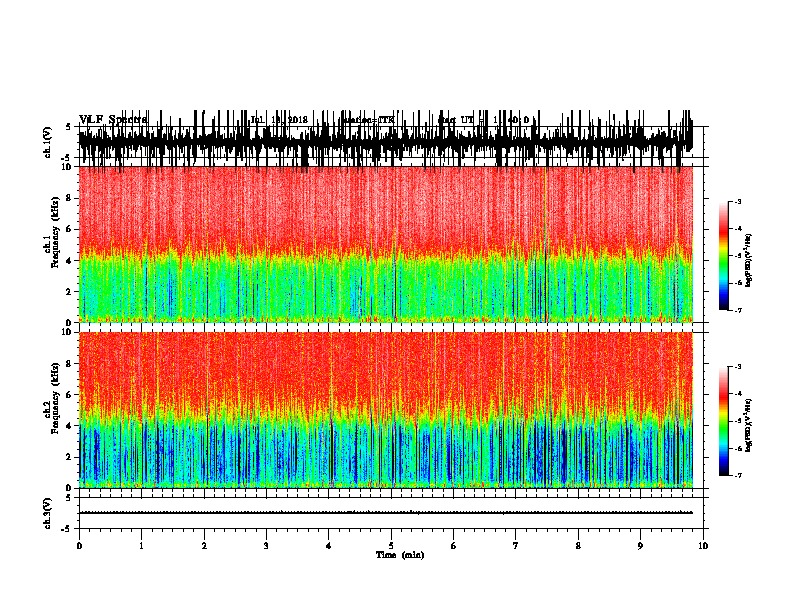Click the ch.1 frequency tick label 4
This screenshot has height=612, width=792.
pyautogui.click(x=69, y=261)
